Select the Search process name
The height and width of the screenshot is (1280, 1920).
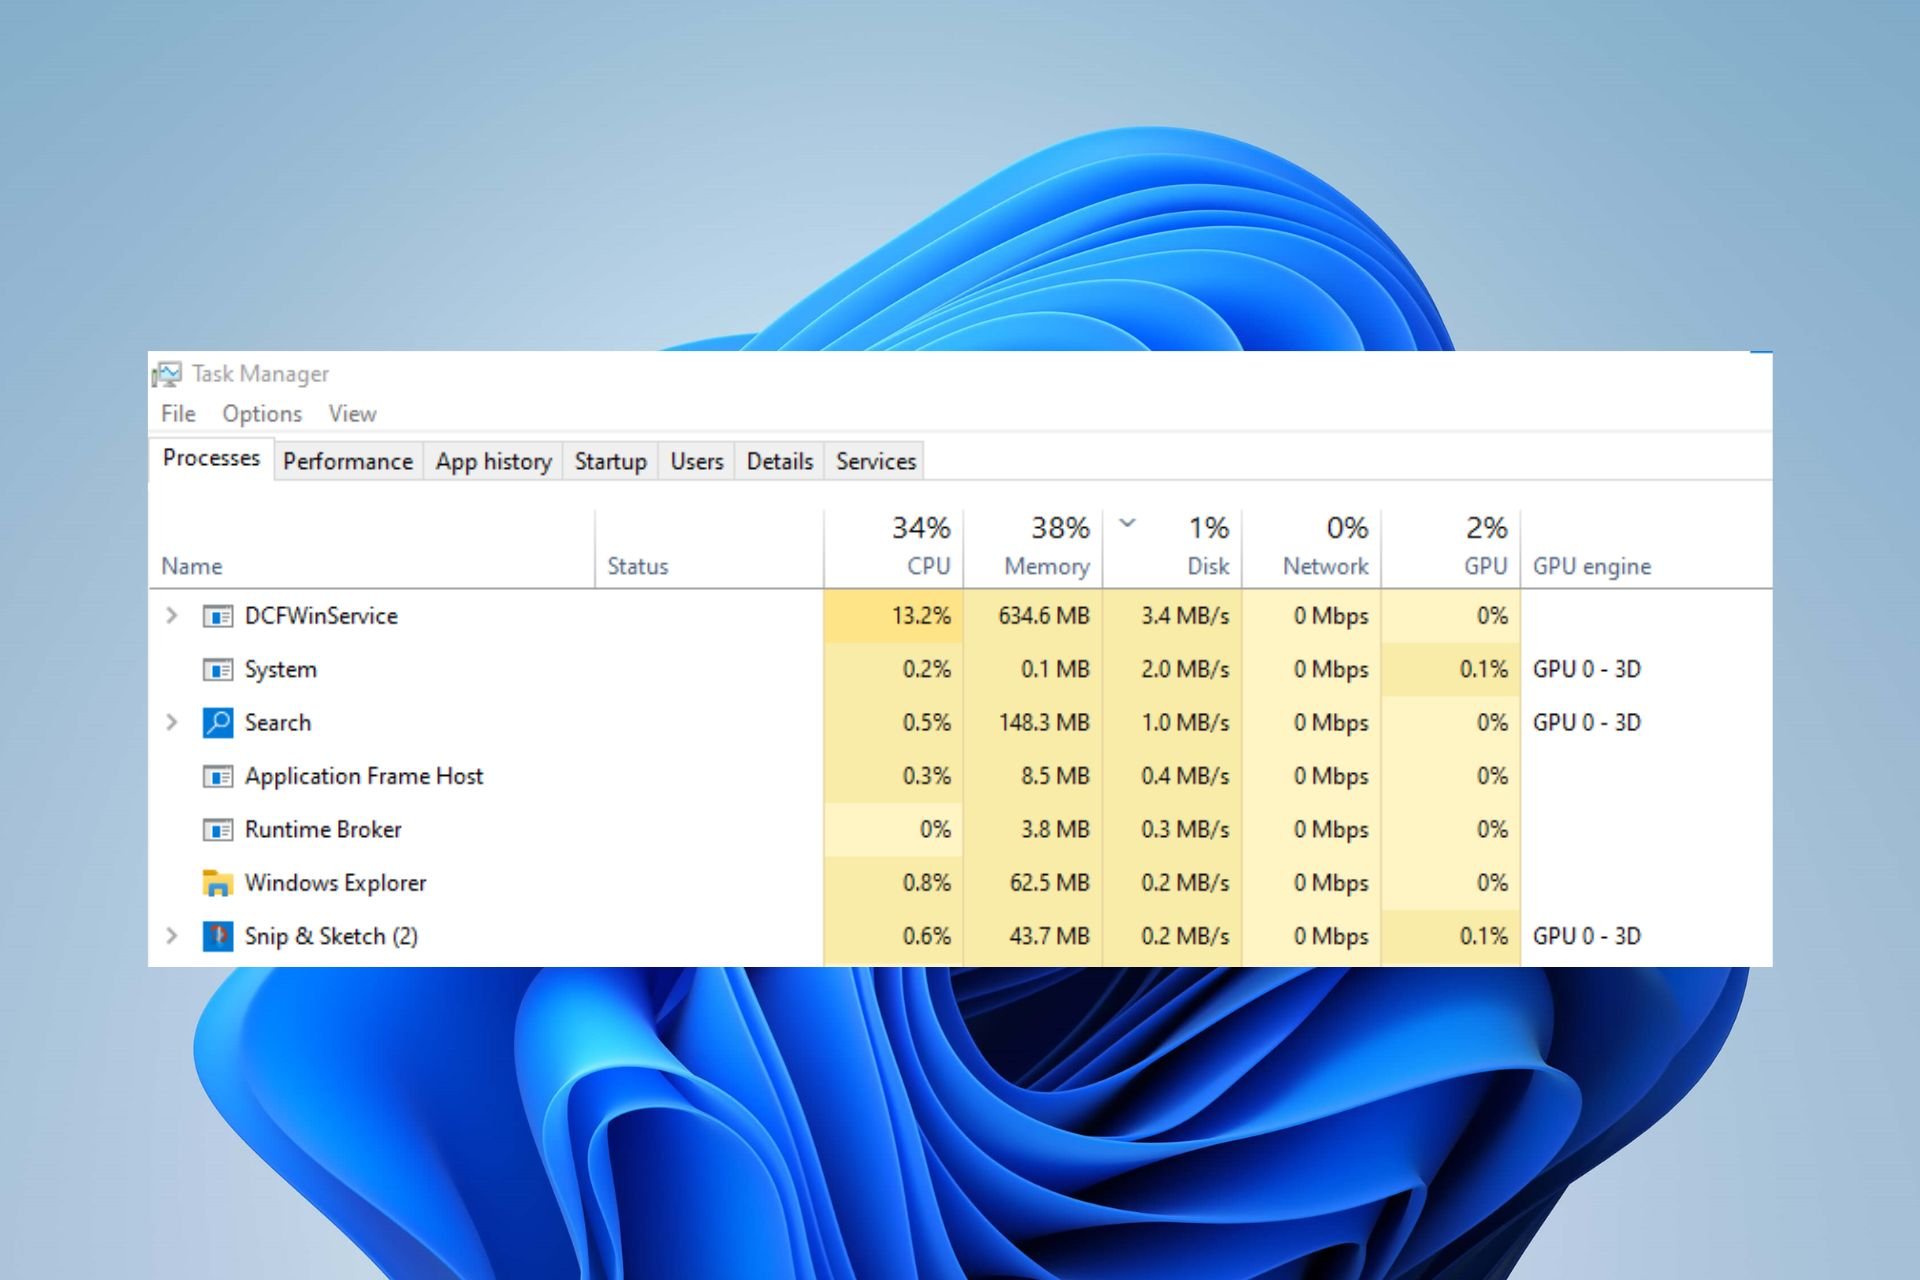coord(277,722)
